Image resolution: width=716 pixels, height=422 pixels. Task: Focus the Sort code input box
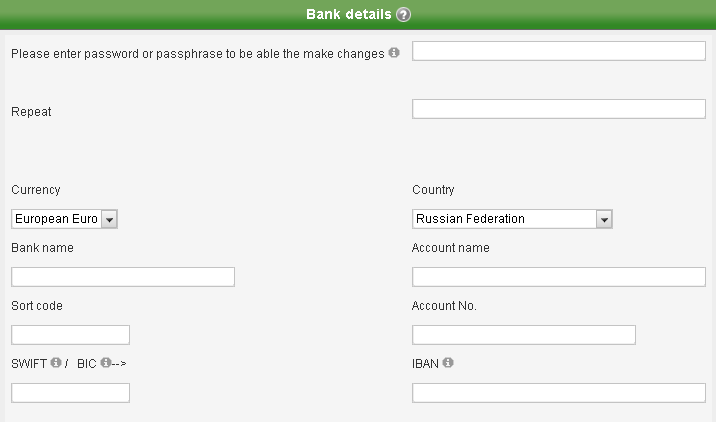[x=70, y=335]
